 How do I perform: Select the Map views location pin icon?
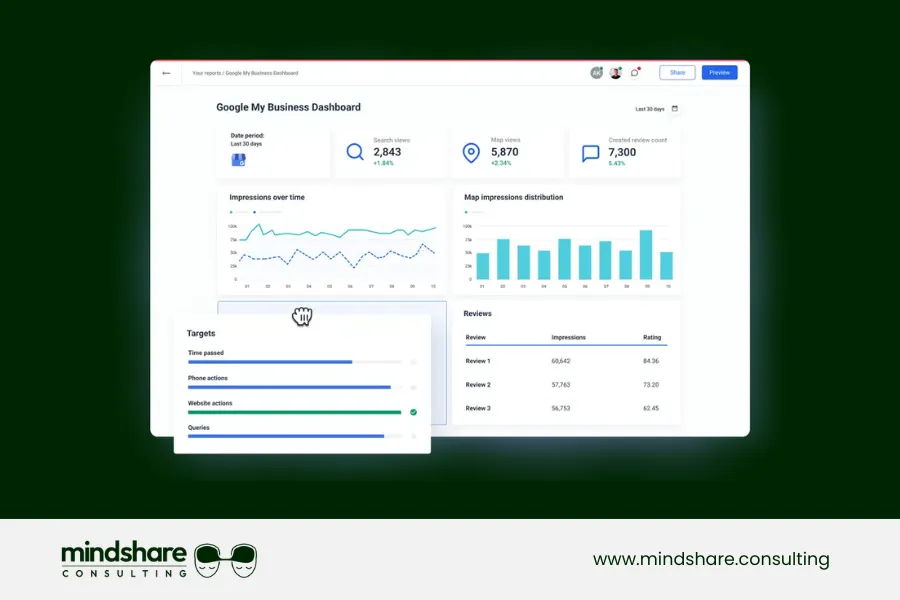pyautogui.click(x=473, y=151)
